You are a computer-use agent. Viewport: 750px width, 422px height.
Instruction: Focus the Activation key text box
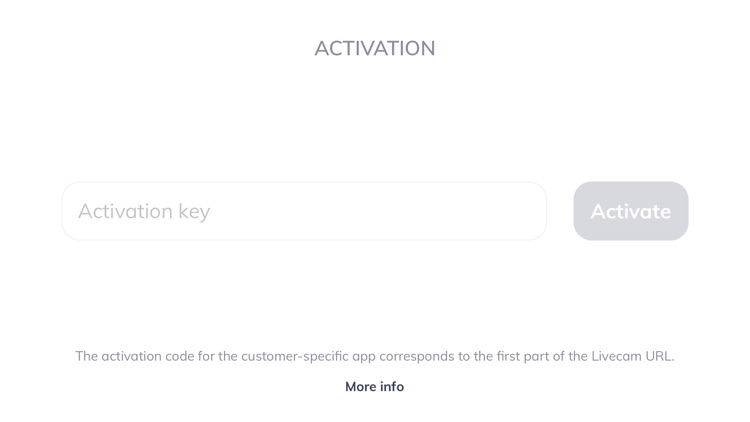(304, 211)
